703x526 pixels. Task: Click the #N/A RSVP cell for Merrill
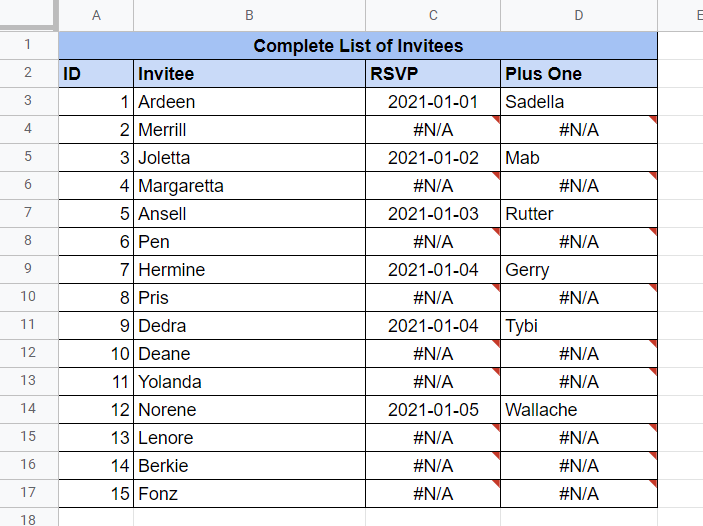click(433, 130)
